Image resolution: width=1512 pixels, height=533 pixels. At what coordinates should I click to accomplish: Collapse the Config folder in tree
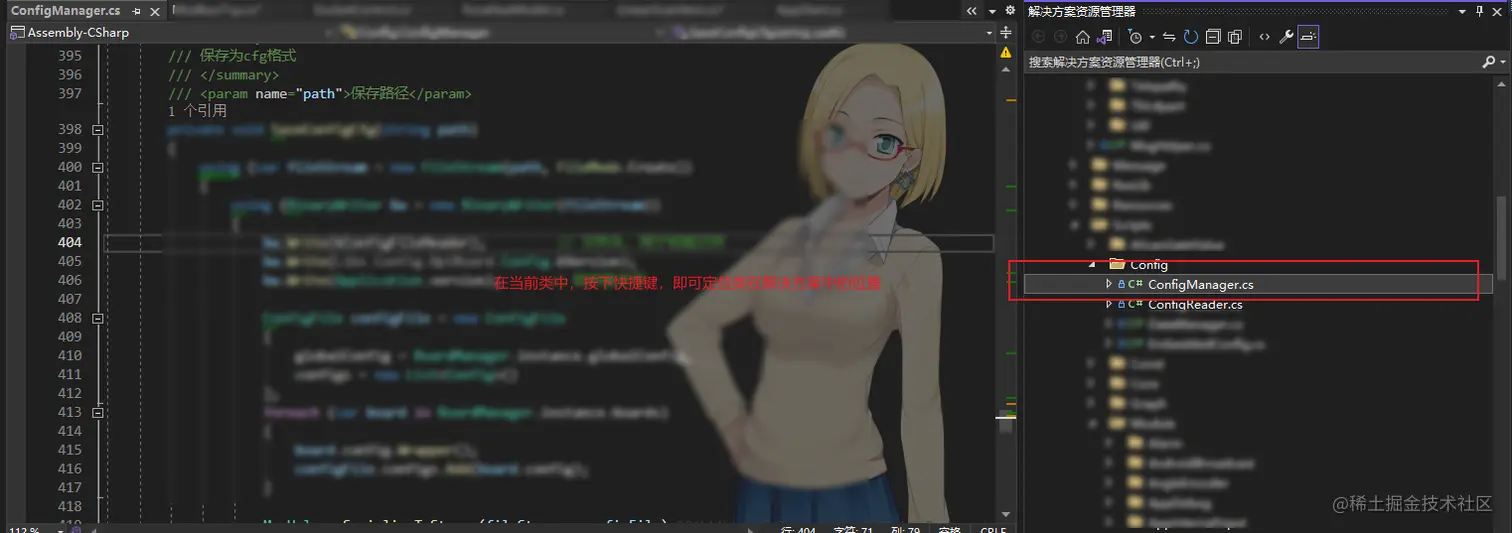pyautogui.click(x=1091, y=265)
